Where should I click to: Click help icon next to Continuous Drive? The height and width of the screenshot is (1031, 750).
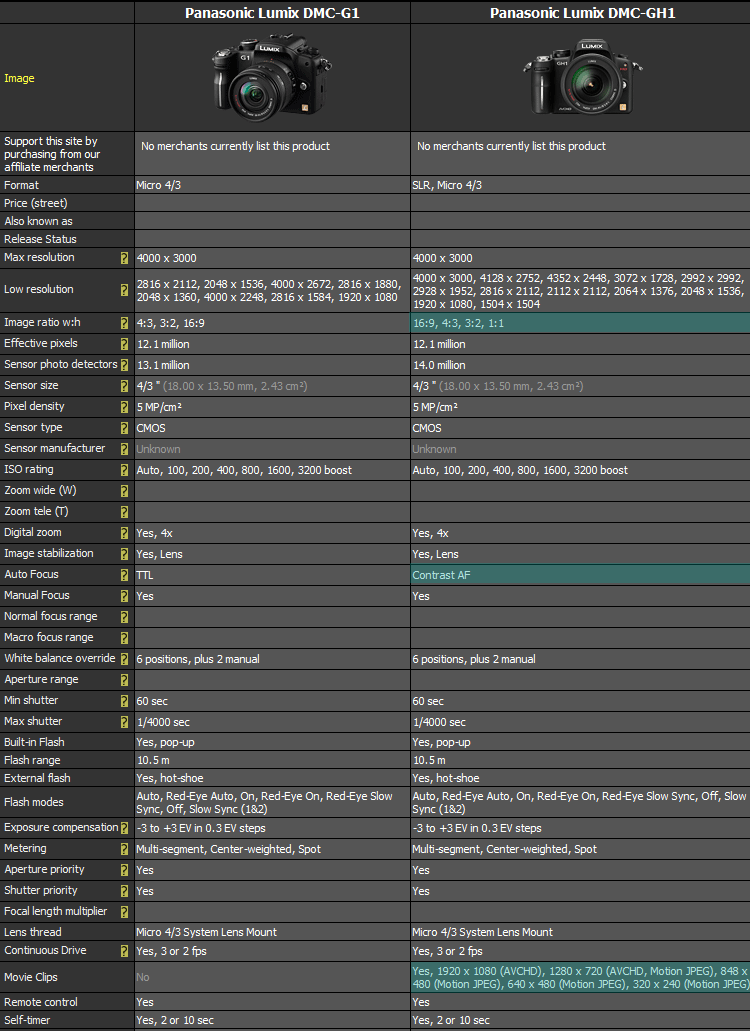124,951
